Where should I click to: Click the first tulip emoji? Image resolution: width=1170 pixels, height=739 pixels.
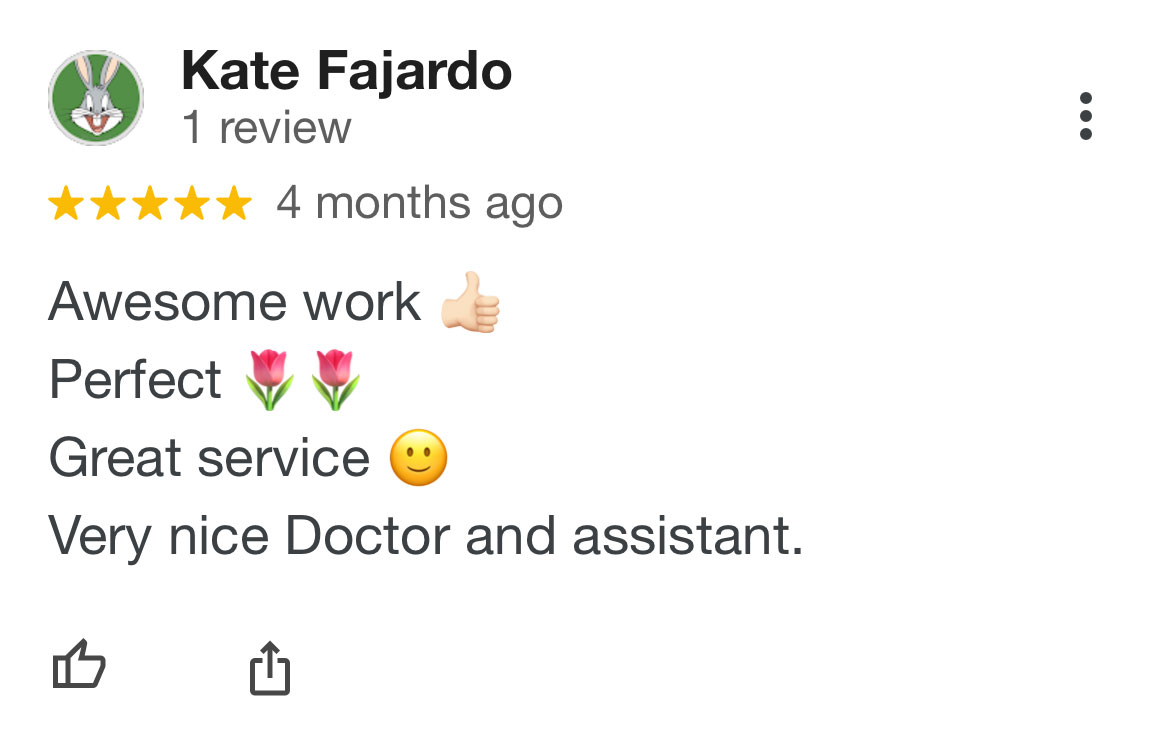270,380
